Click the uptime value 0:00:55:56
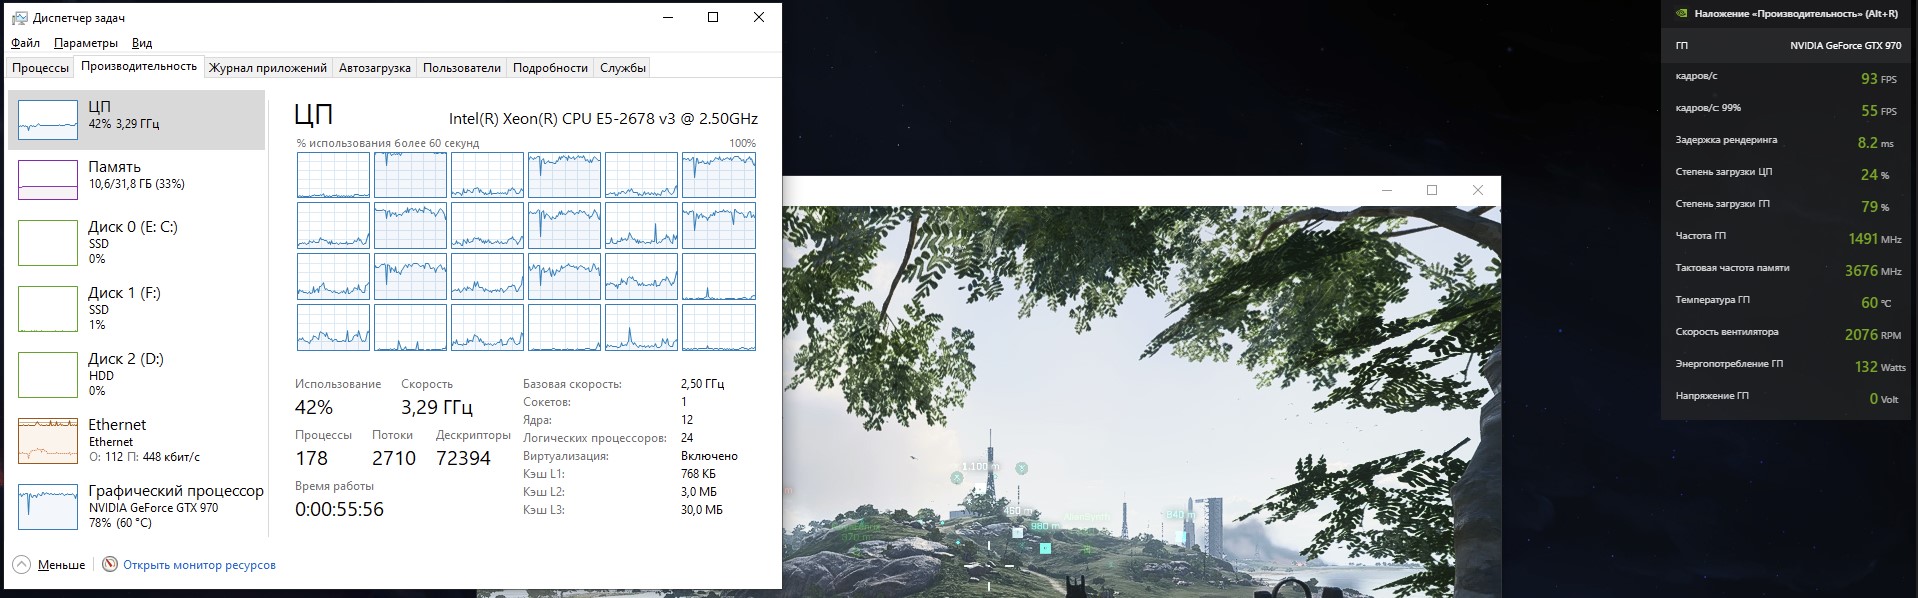This screenshot has height=598, width=1918. [339, 509]
